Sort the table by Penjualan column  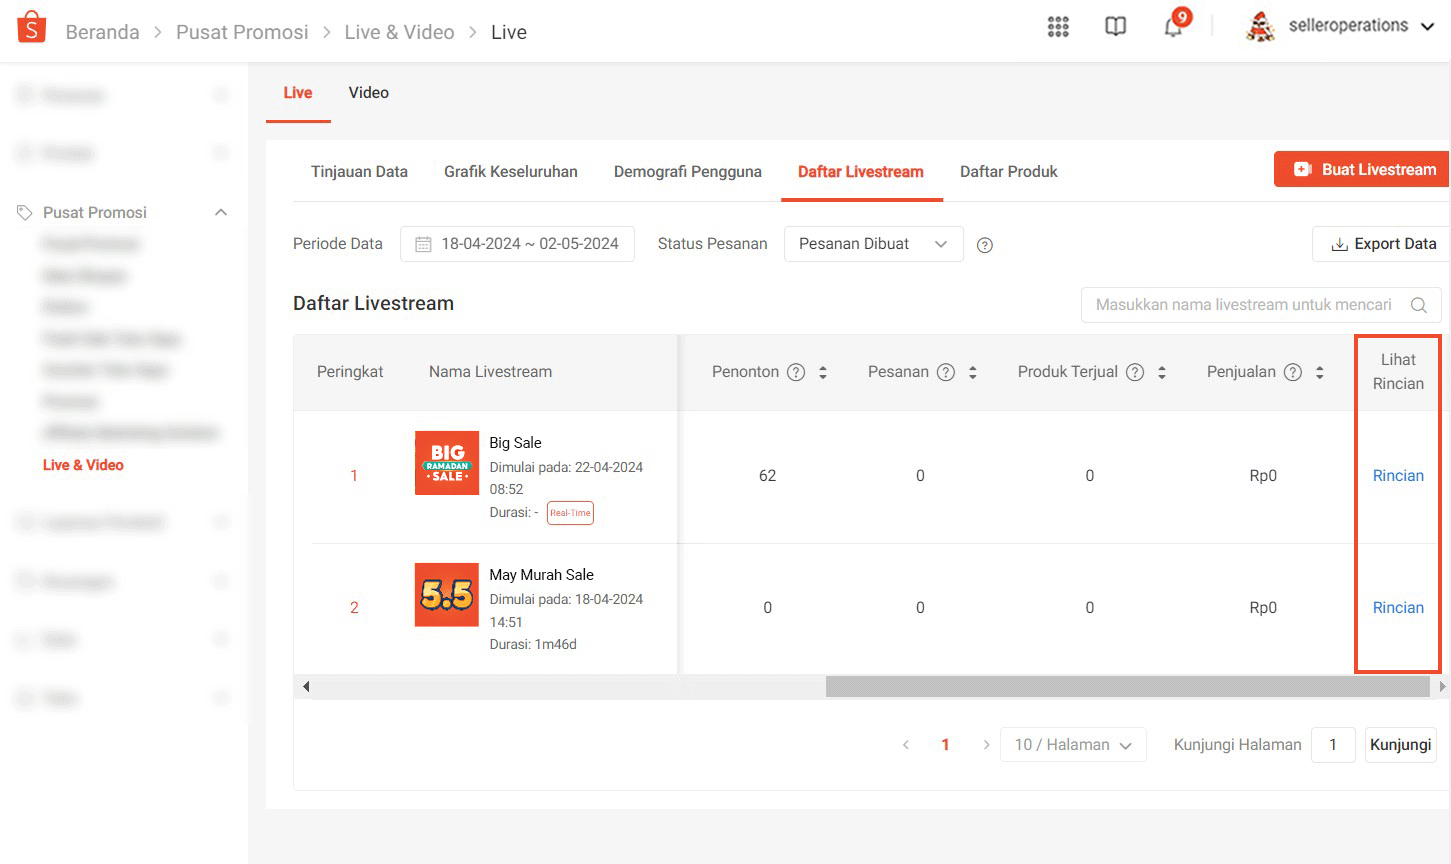pos(1320,371)
